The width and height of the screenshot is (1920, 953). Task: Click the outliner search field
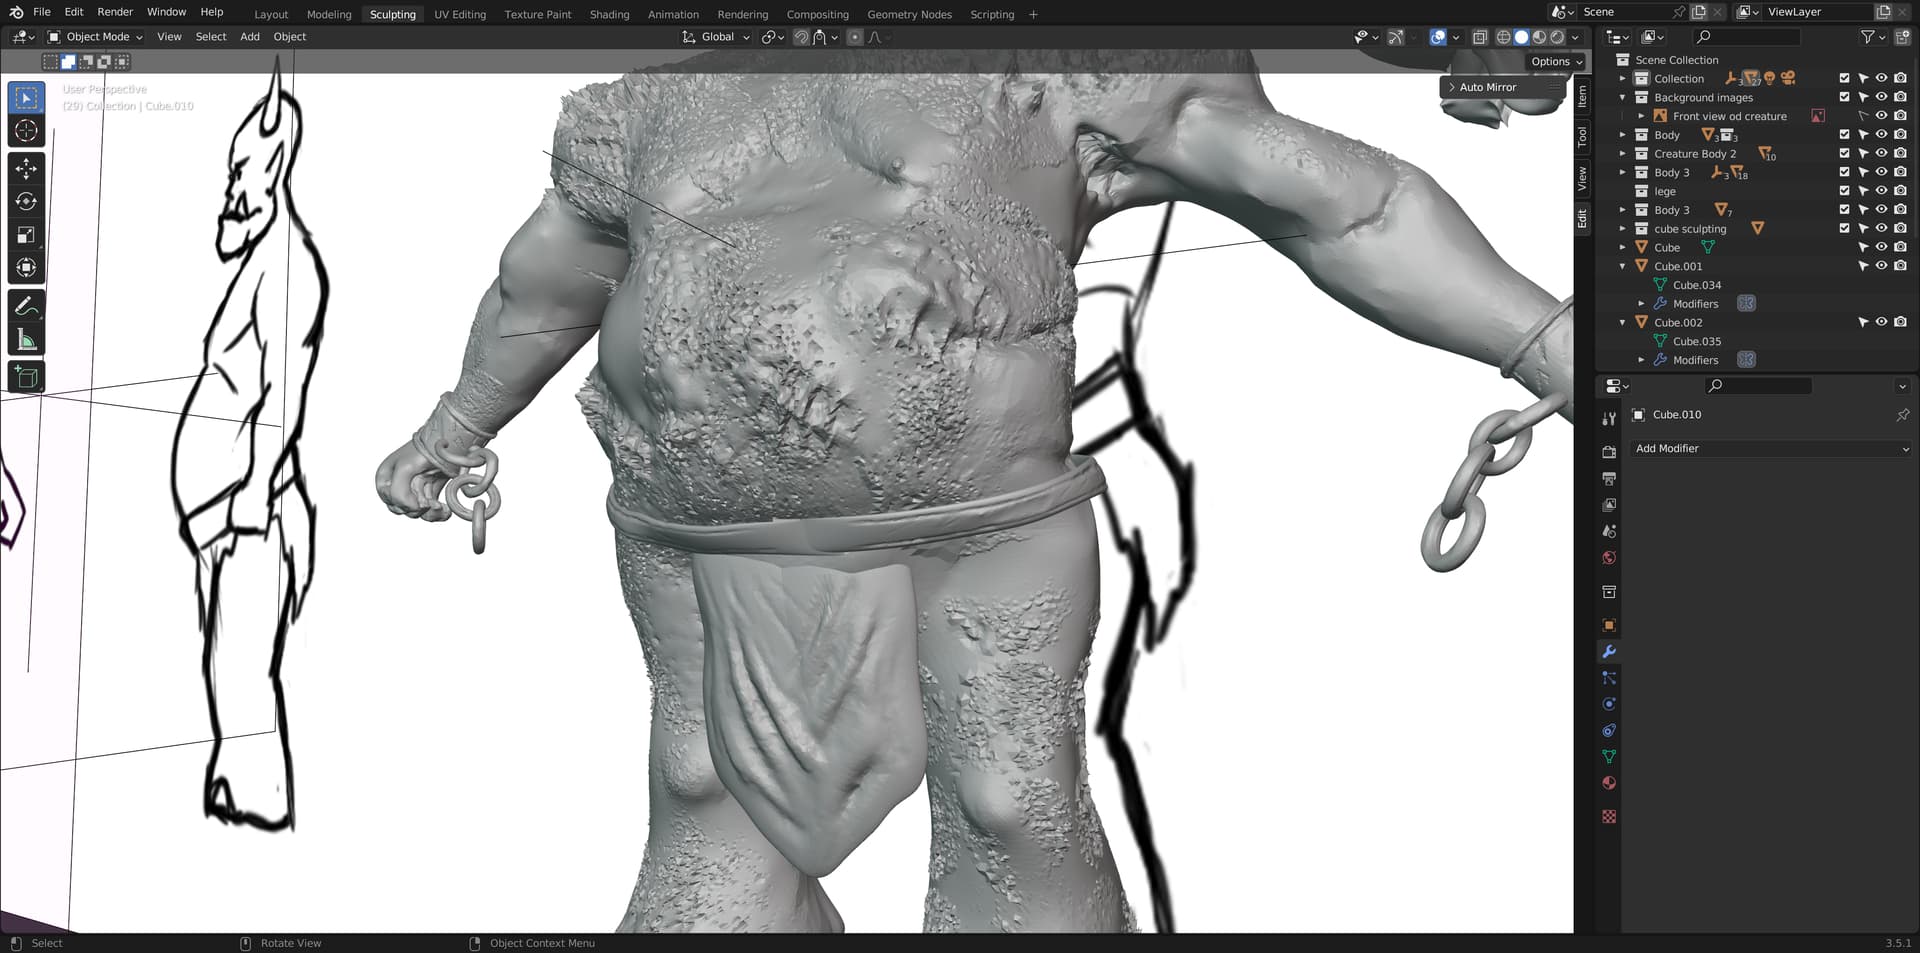click(1748, 37)
